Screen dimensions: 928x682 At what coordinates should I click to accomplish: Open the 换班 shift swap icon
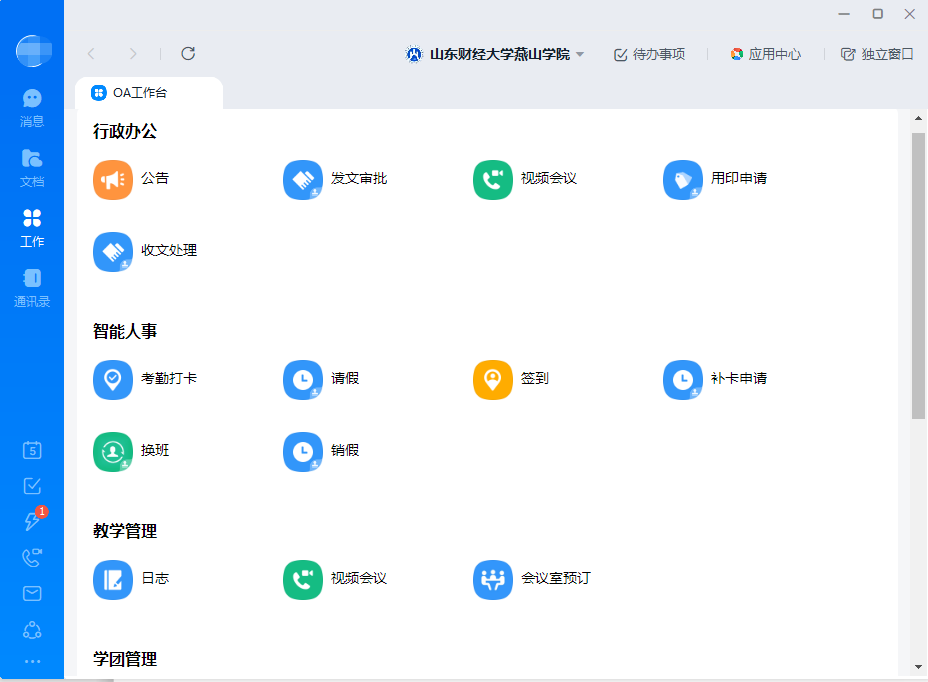point(113,452)
